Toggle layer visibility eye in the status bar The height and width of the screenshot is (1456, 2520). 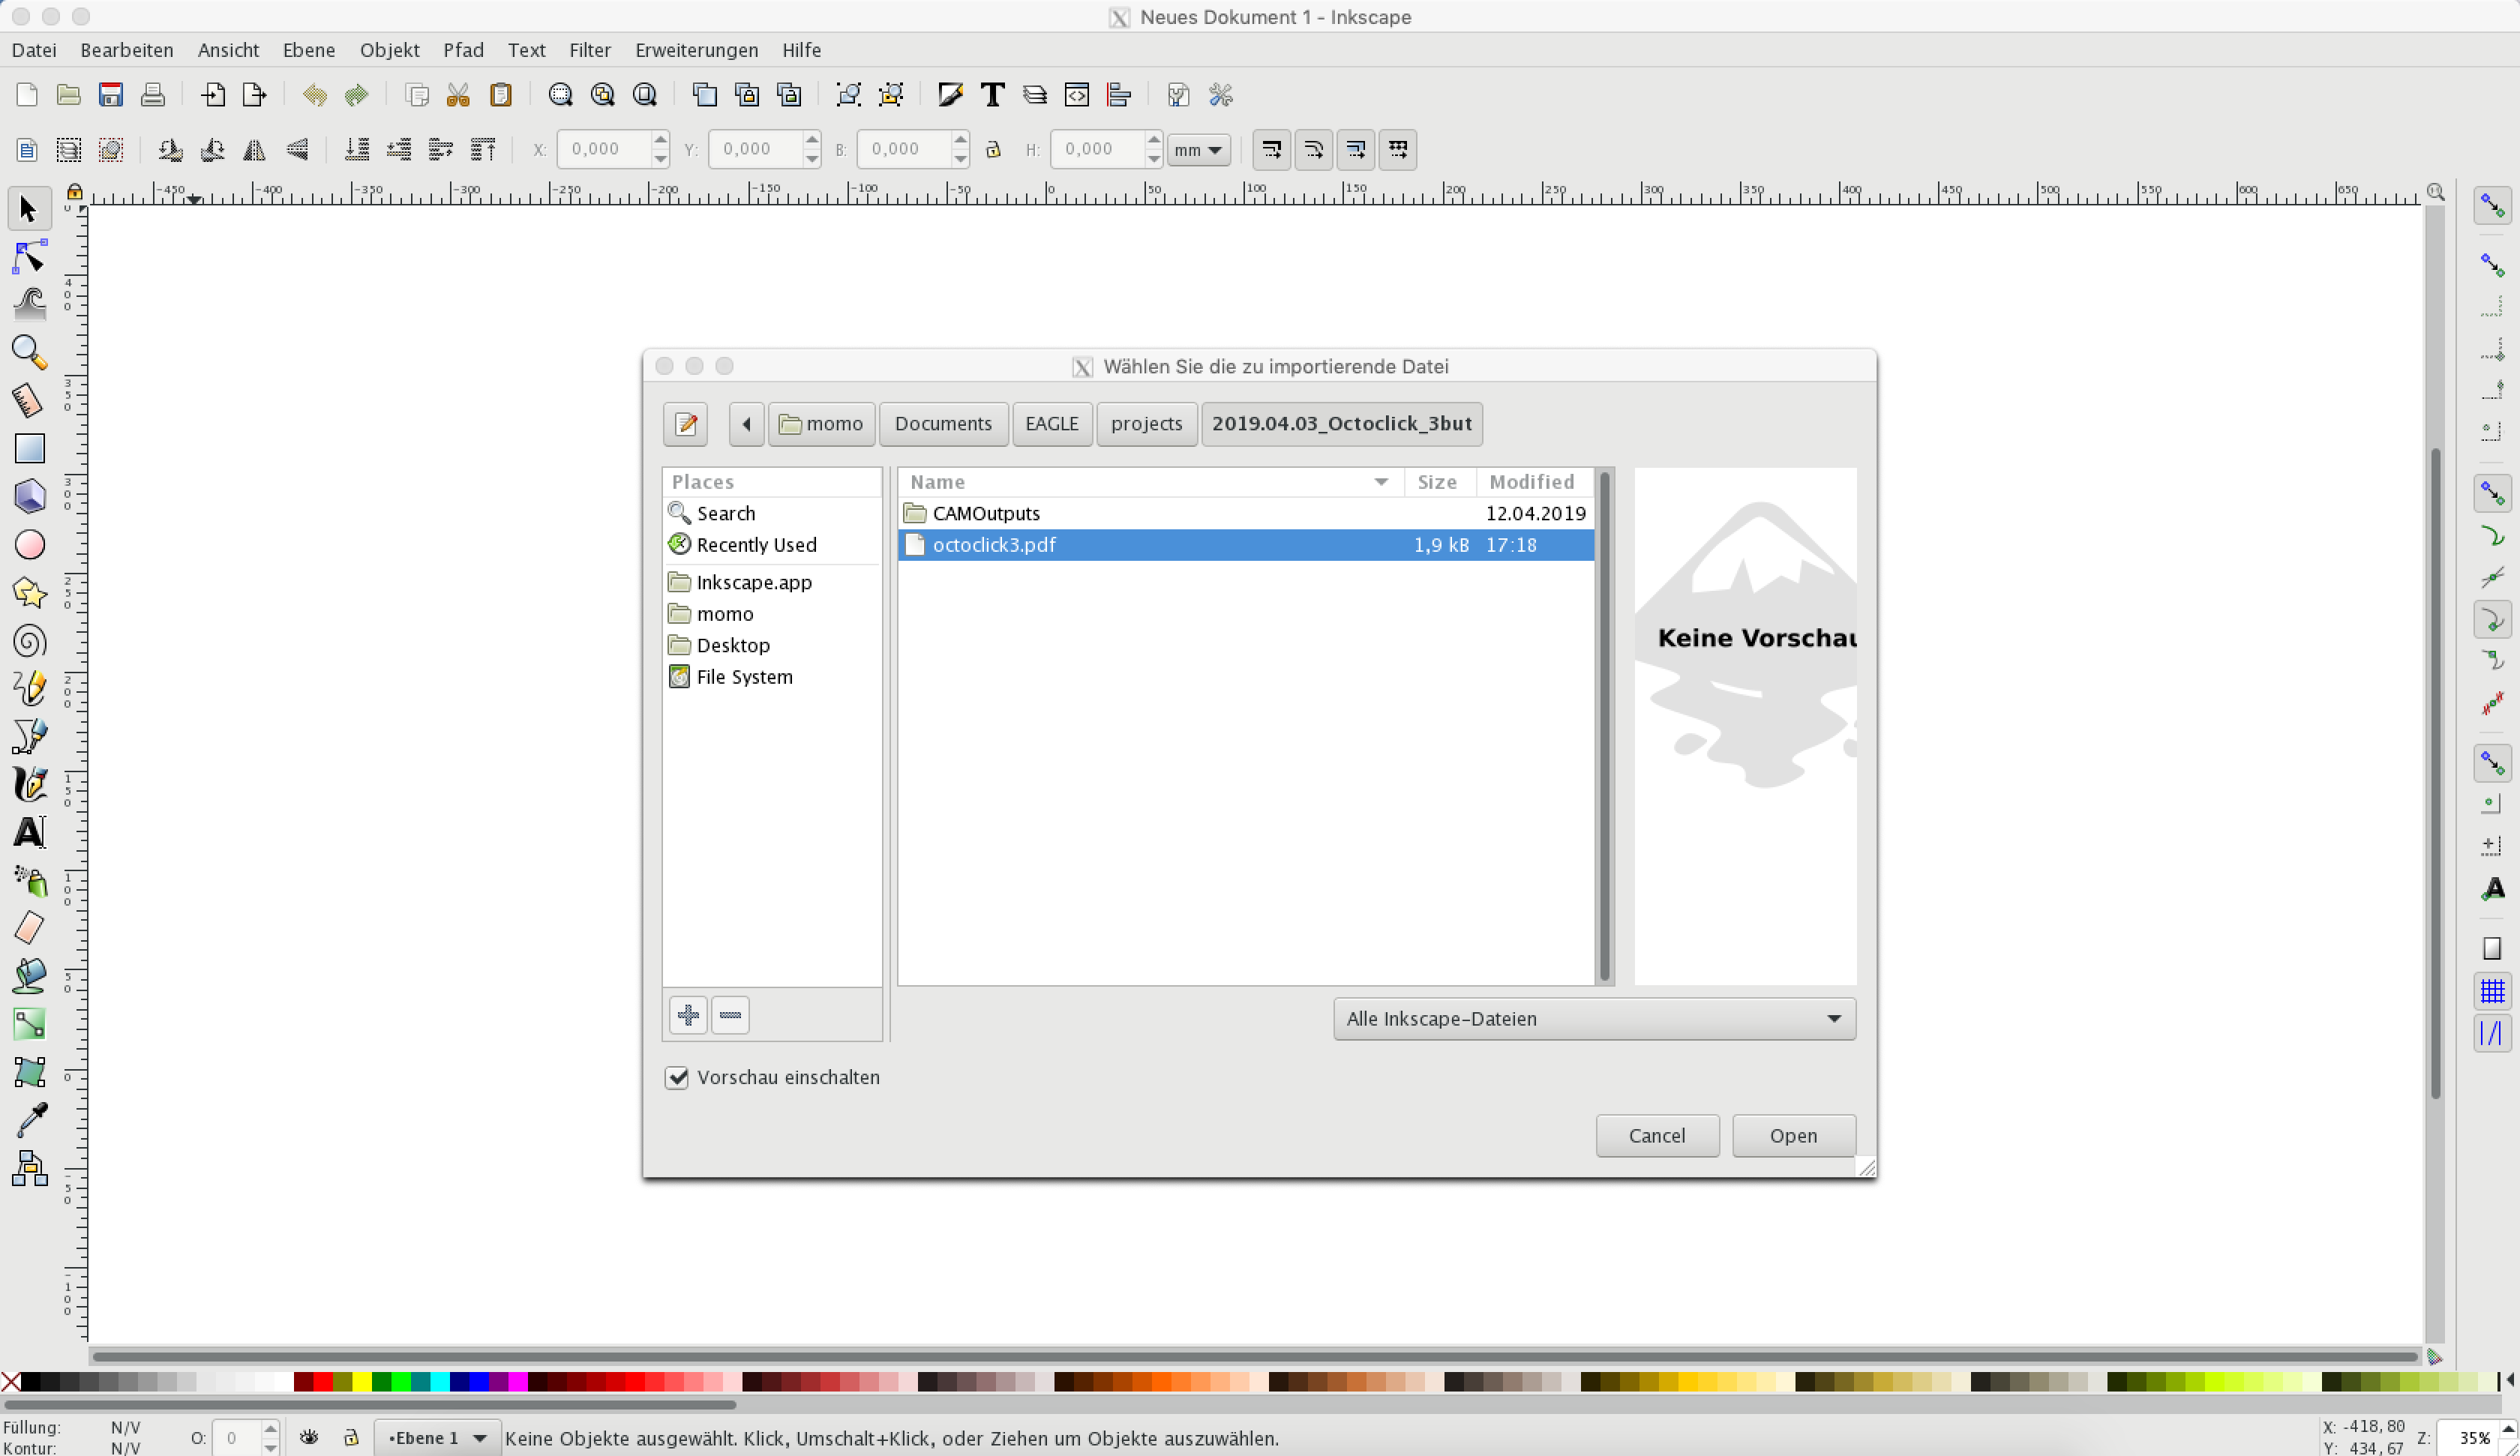pos(309,1437)
